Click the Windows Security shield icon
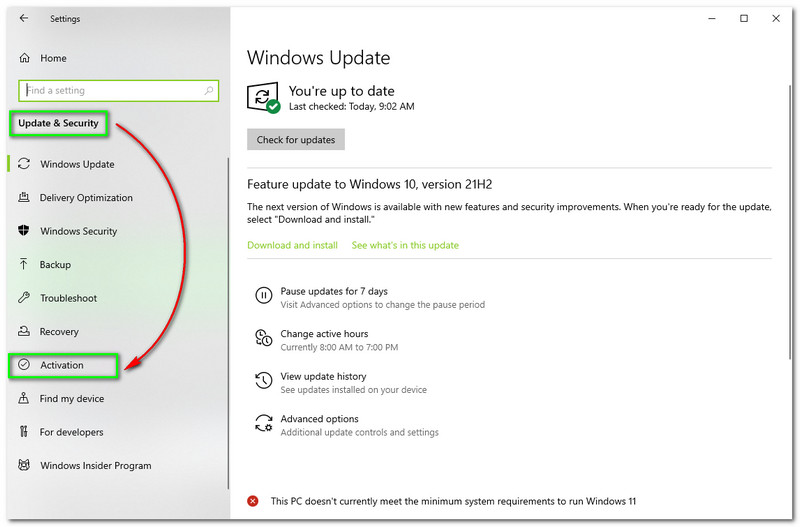This screenshot has width=800, height=527. pyautogui.click(x=24, y=231)
